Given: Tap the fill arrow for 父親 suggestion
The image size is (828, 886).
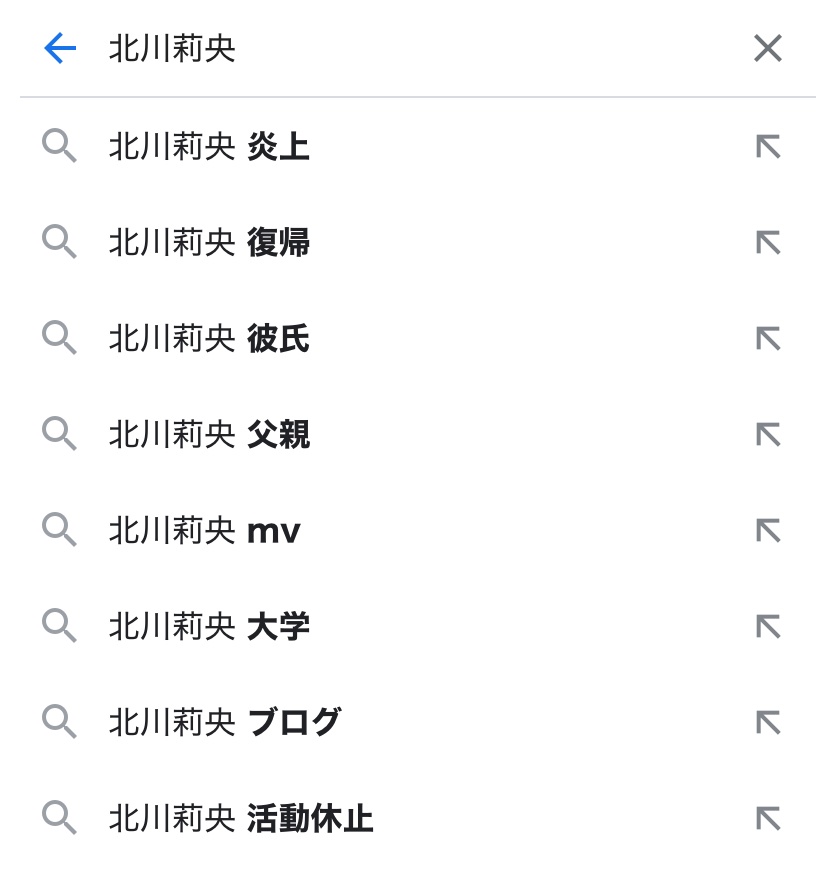Looking at the screenshot, I should pos(767,435).
